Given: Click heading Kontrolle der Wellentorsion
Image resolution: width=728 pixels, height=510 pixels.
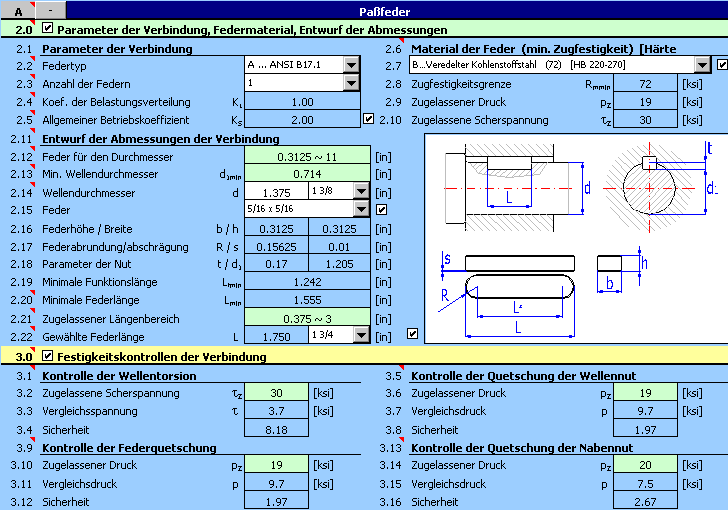Looking at the screenshot, I should (x=119, y=376).
